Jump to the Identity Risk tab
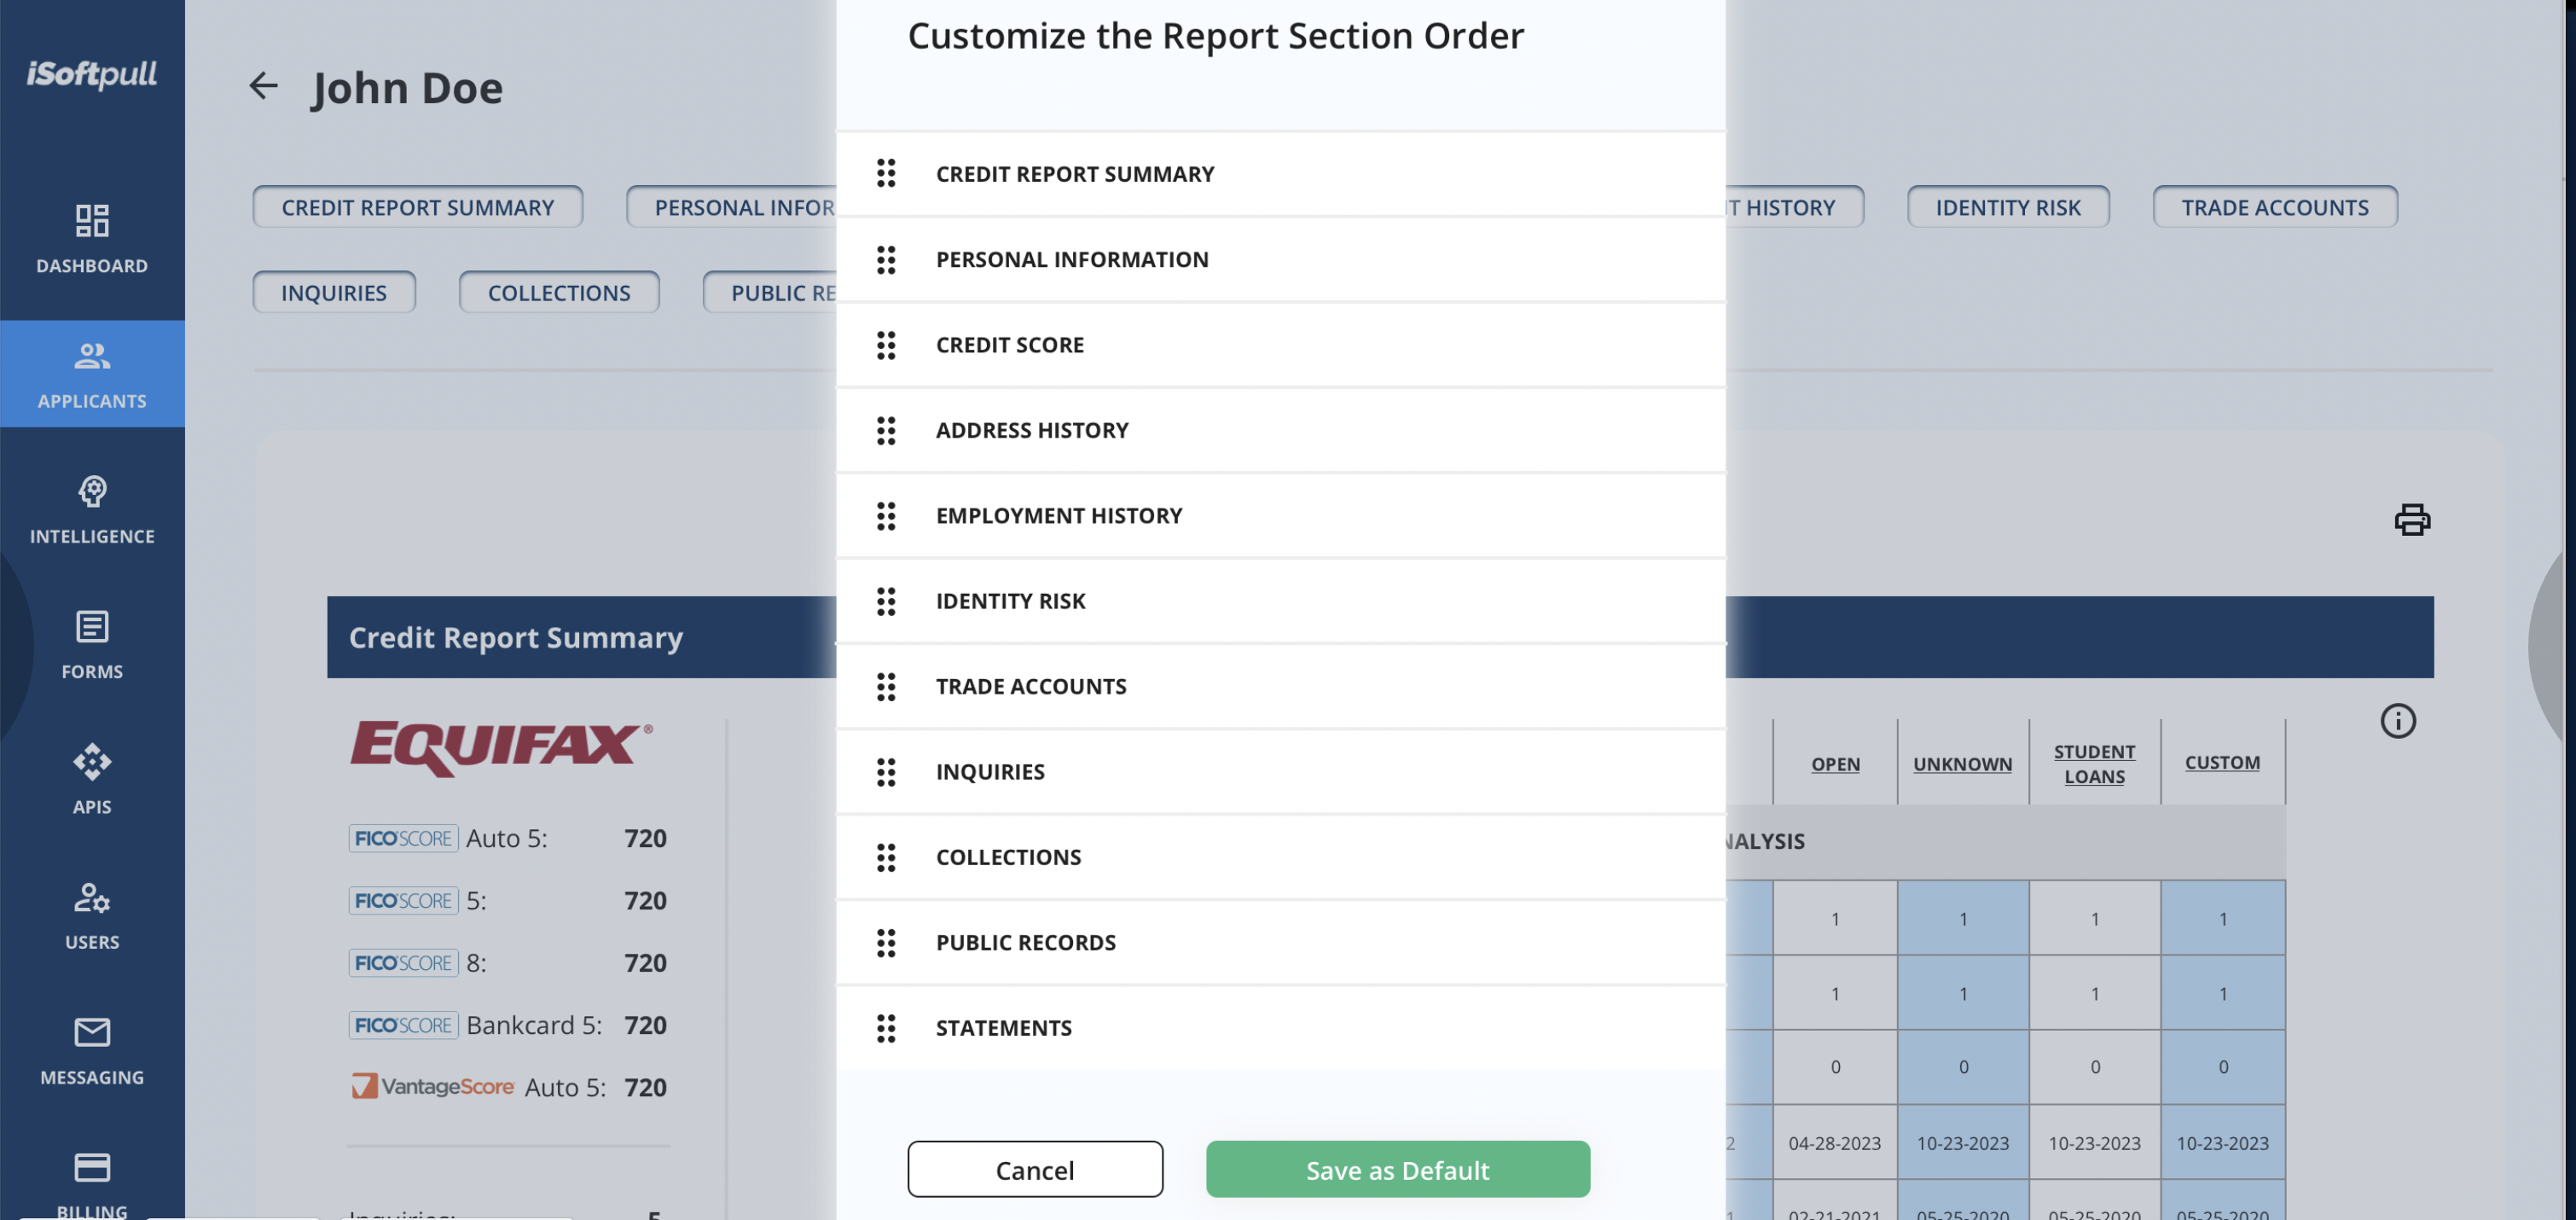2576x1220 pixels. pos(2007,206)
